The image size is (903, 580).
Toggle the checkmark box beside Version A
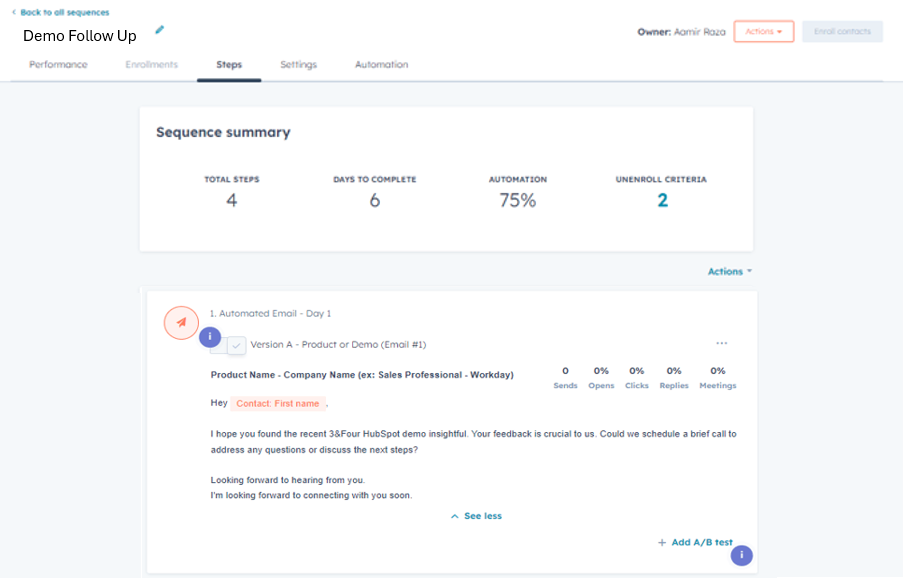point(237,346)
